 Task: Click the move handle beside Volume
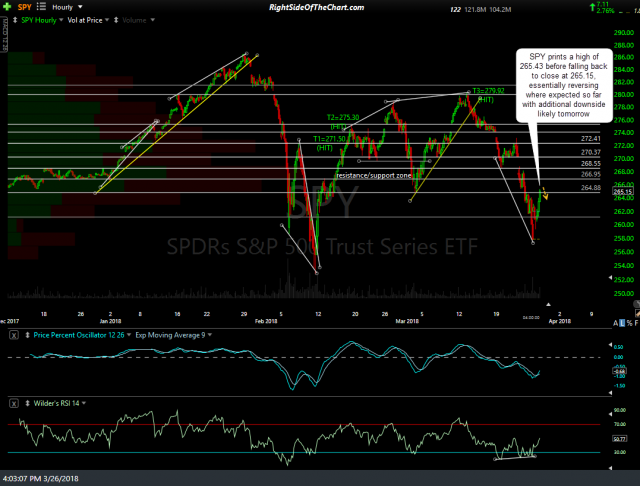[x=116, y=20]
